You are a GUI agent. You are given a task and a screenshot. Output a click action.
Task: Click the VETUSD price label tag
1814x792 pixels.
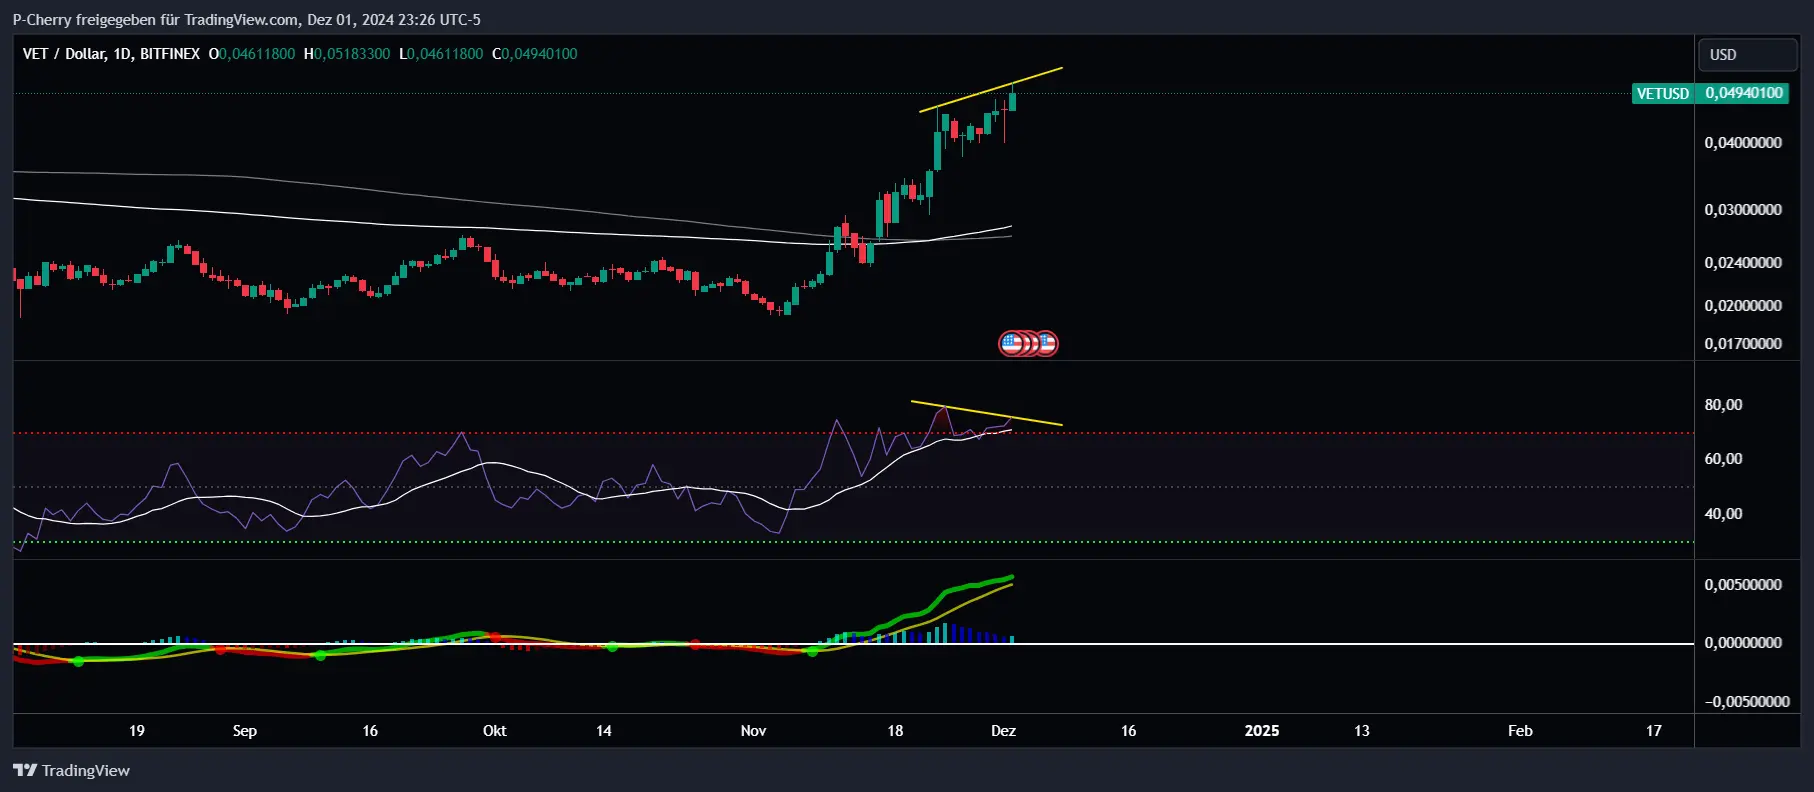[x=1662, y=93]
